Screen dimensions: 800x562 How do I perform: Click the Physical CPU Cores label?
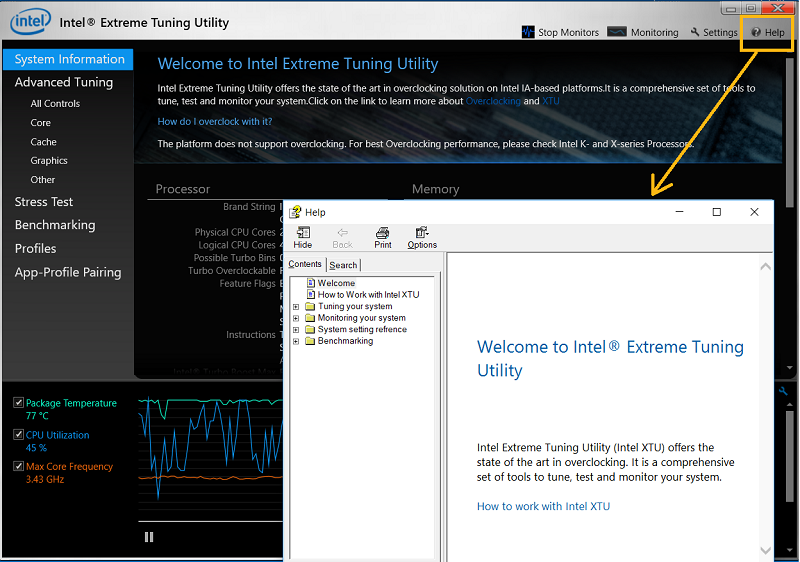(x=235, y=232)
